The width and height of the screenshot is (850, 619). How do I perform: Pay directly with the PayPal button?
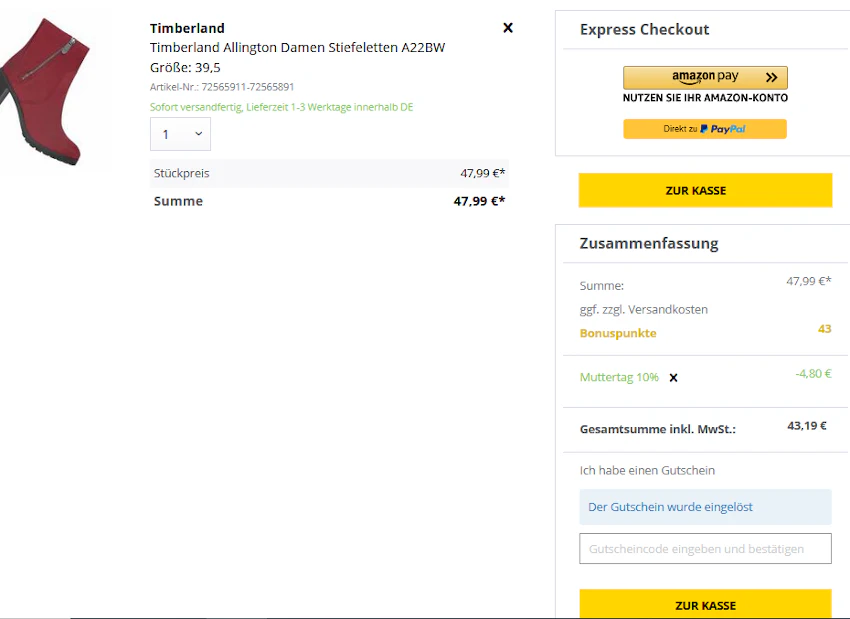(x=705, y=129)
